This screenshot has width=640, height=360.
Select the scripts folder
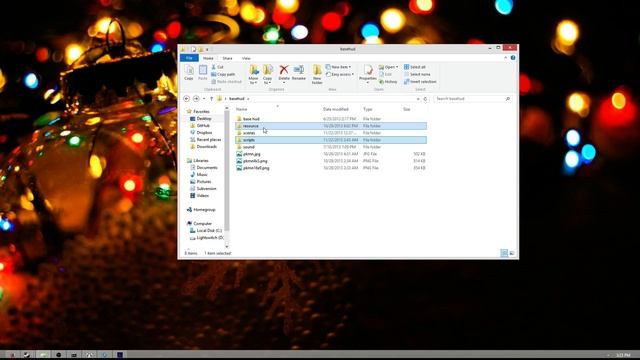tap(331, 140)
